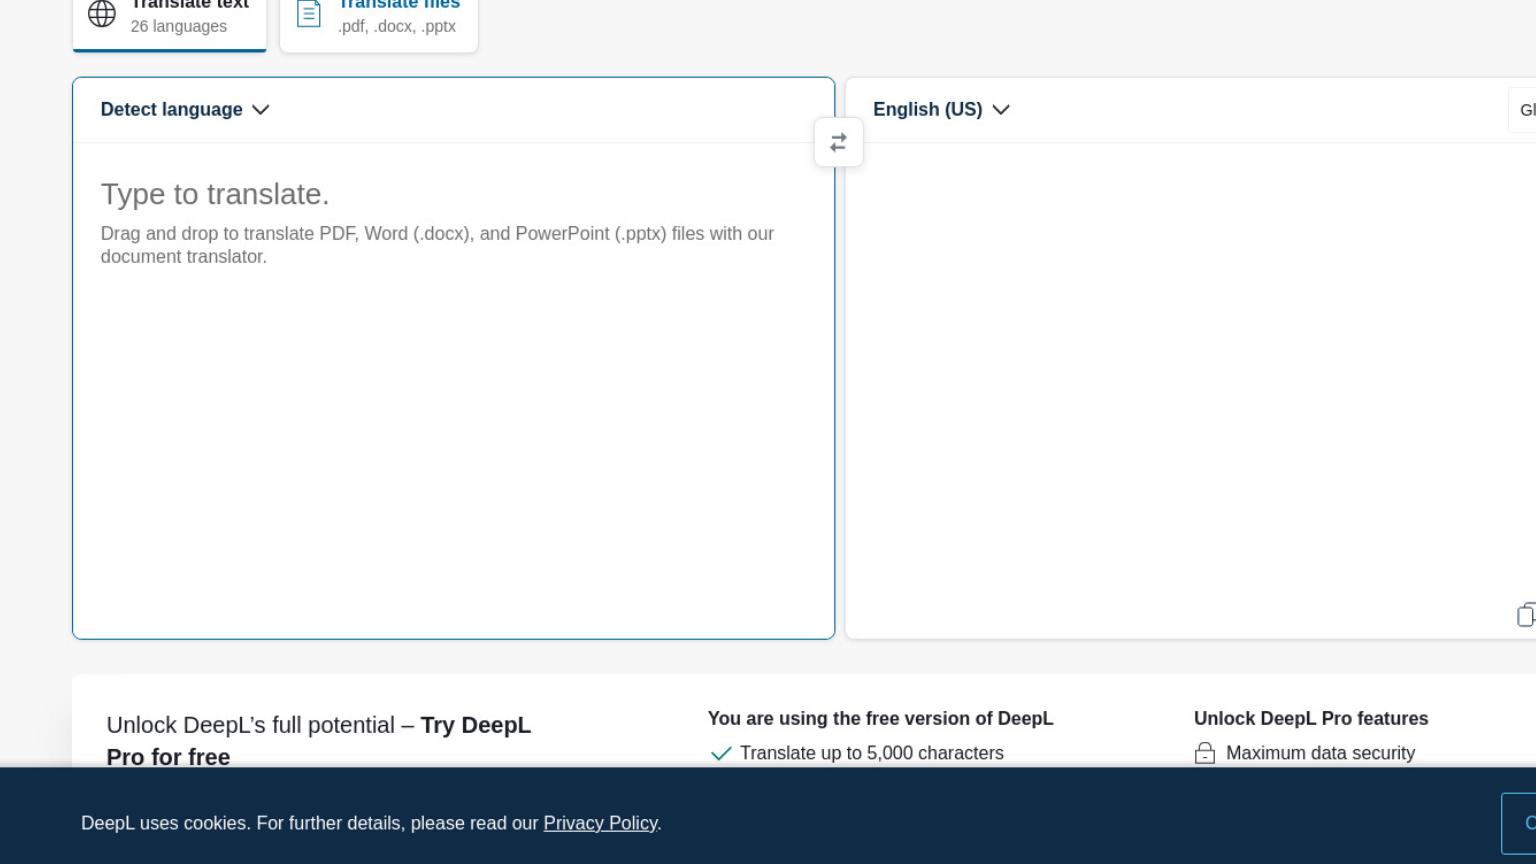
Task: Click the Type to translate input area
Action: coord(453,390)
